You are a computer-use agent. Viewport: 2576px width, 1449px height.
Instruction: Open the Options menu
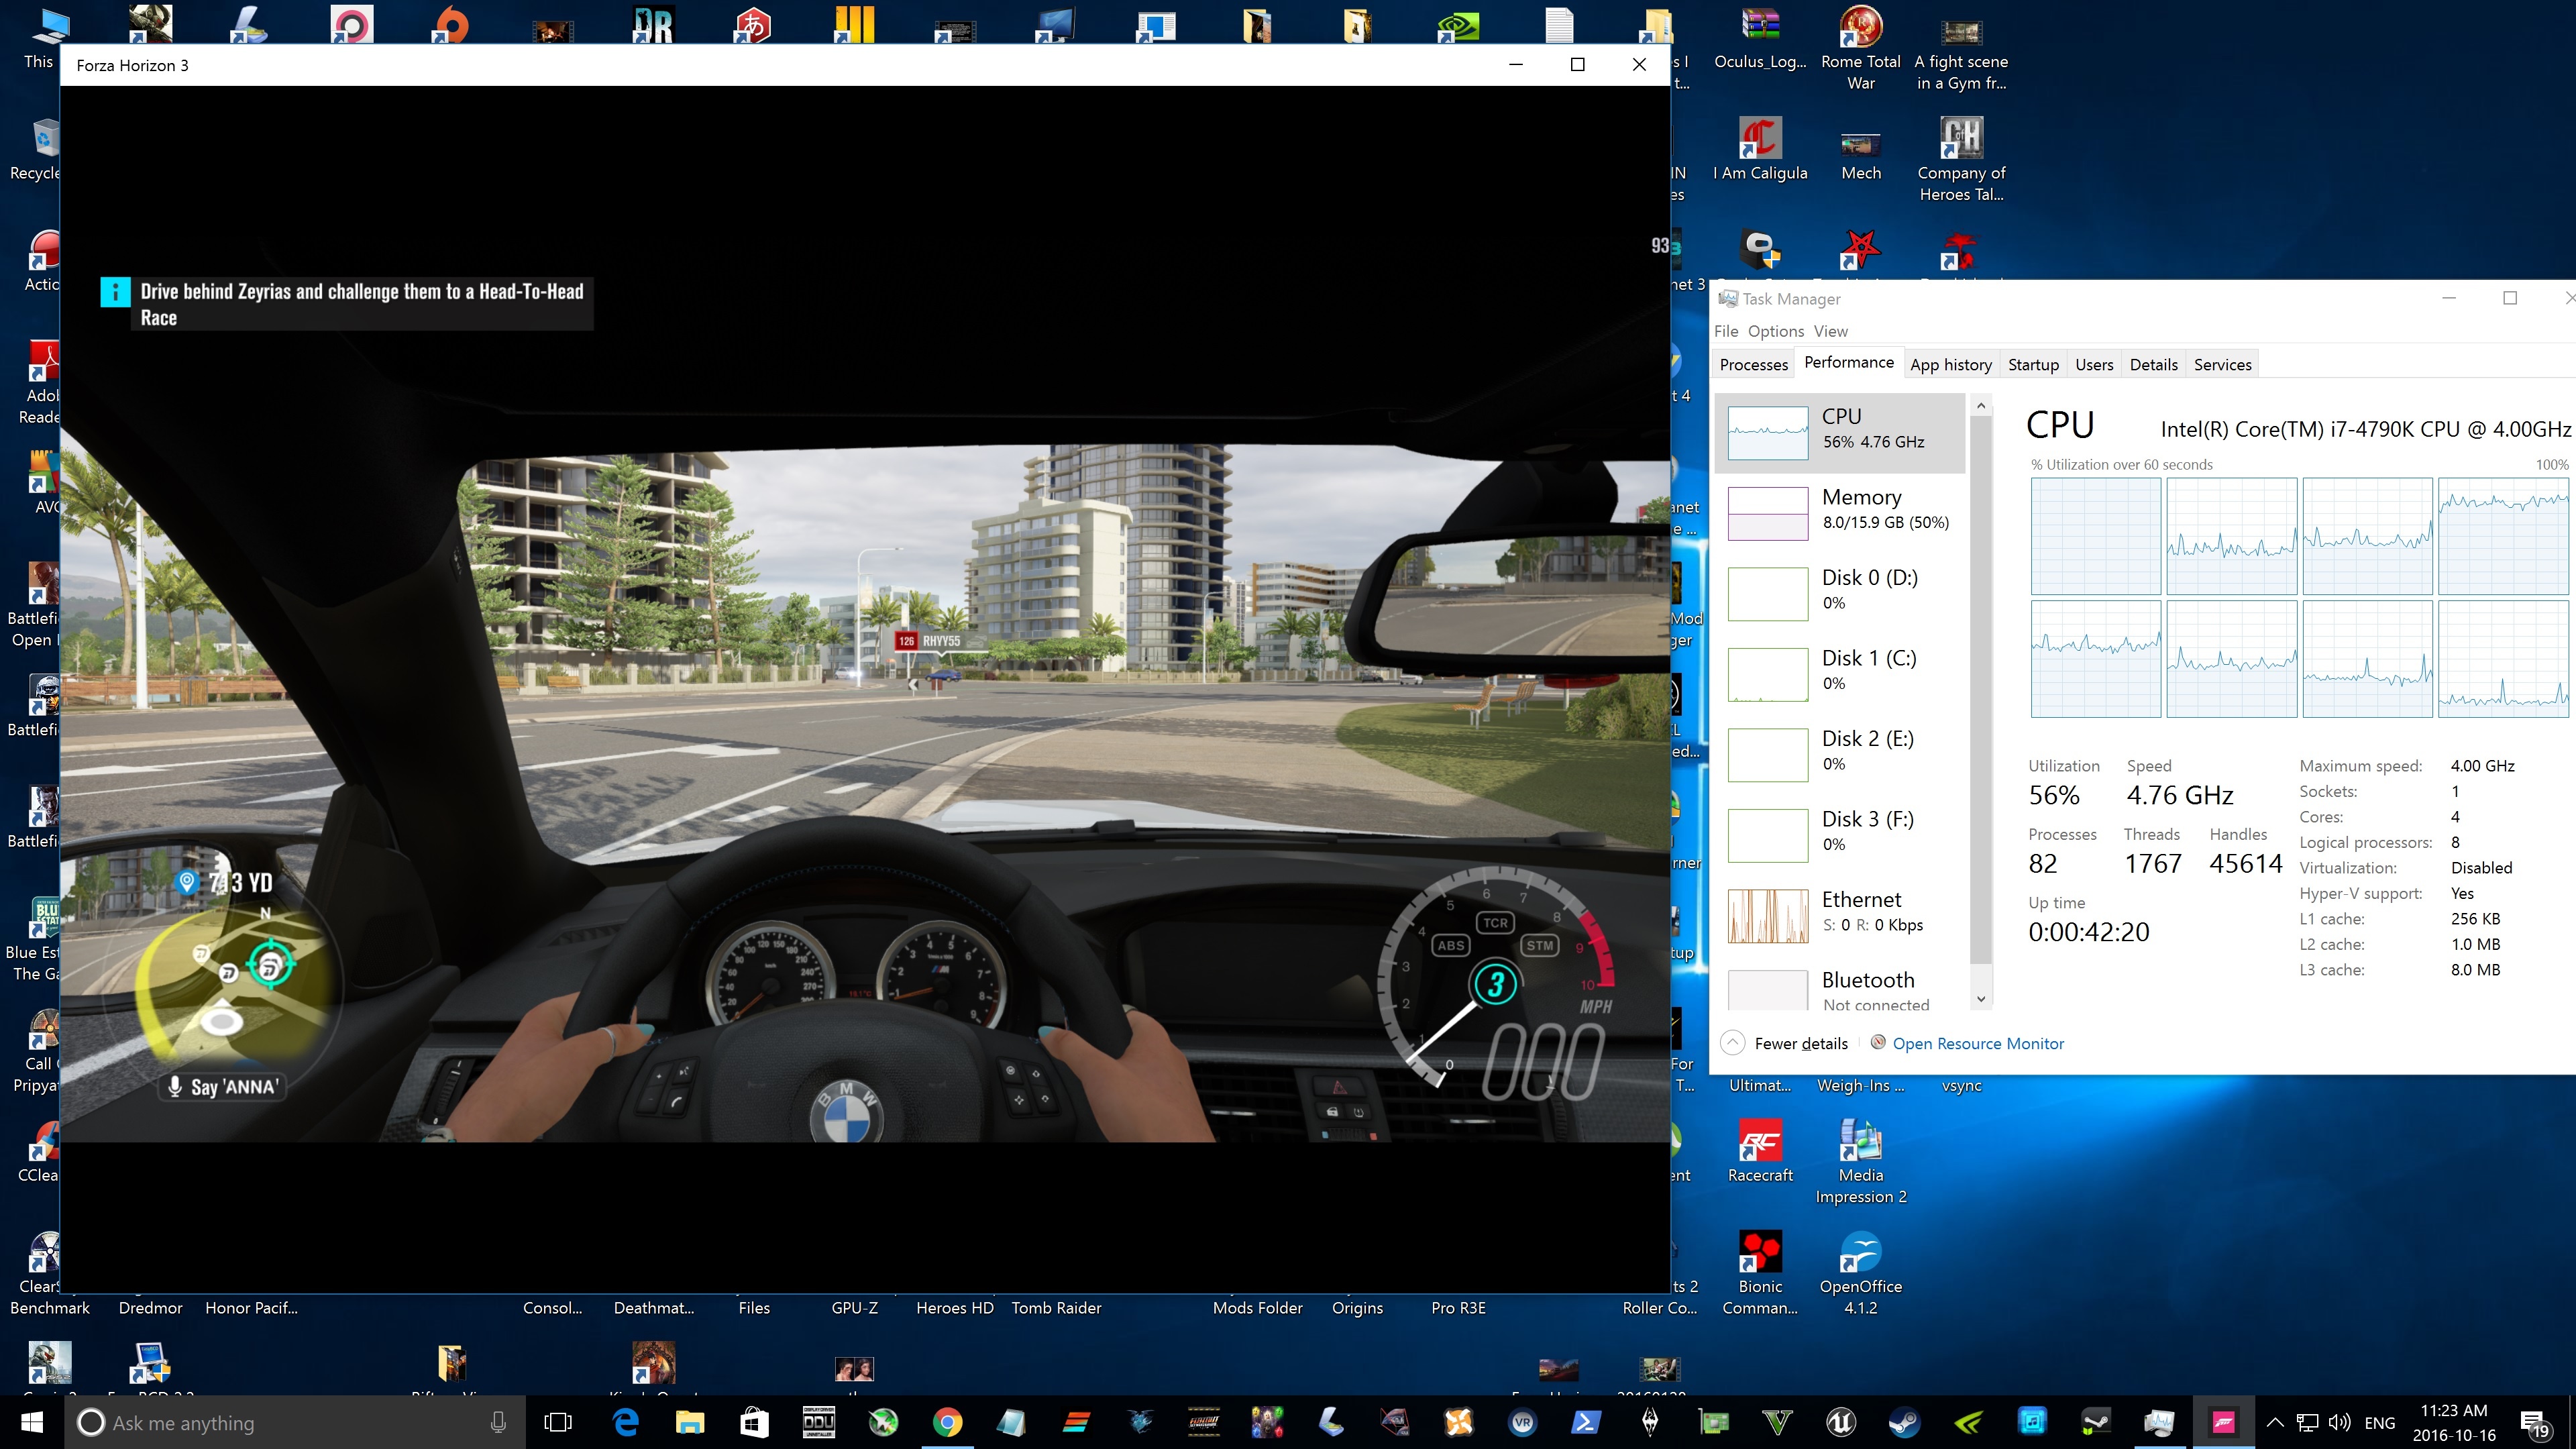click(1775, 331)
